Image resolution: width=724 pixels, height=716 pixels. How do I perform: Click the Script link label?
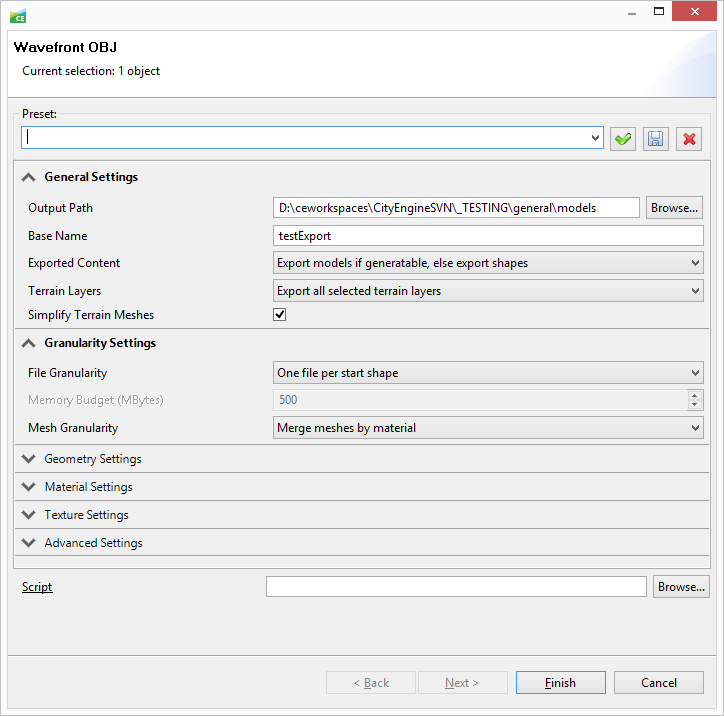(37, 587)
